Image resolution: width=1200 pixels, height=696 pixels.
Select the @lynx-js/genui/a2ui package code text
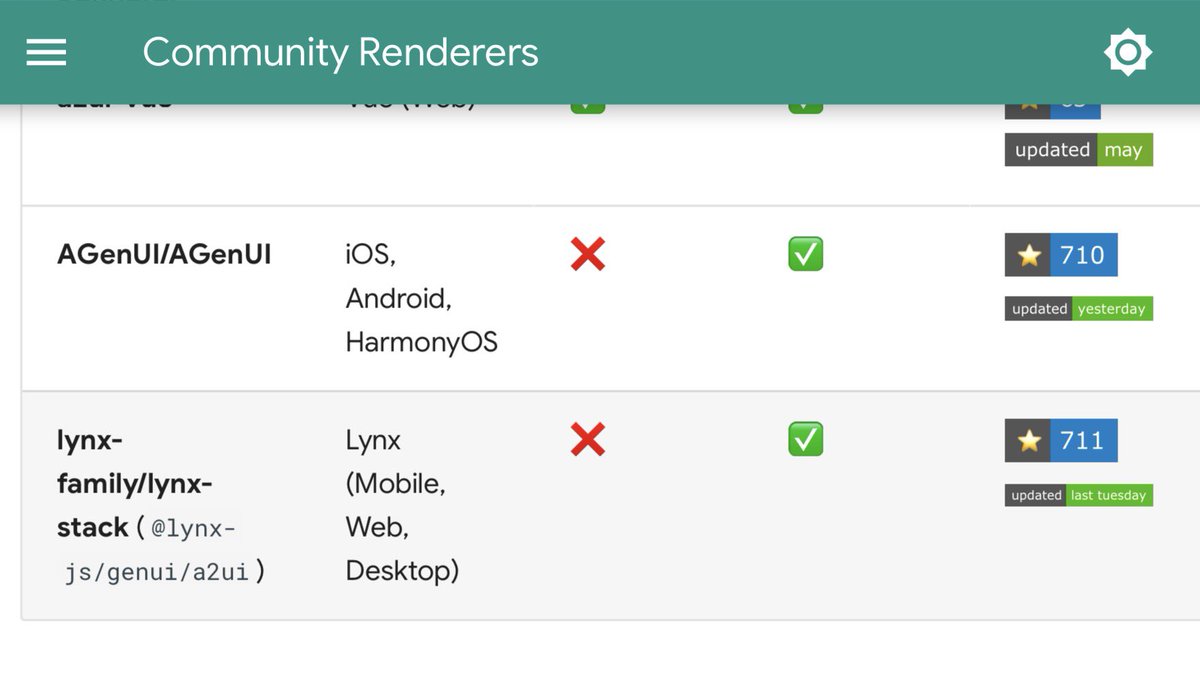151,550
